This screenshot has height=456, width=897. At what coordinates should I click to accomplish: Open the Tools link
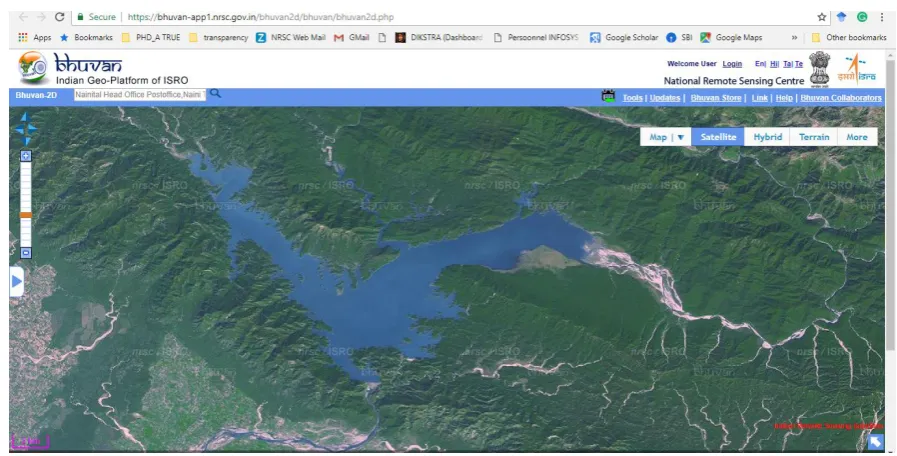tap(632, 98)
